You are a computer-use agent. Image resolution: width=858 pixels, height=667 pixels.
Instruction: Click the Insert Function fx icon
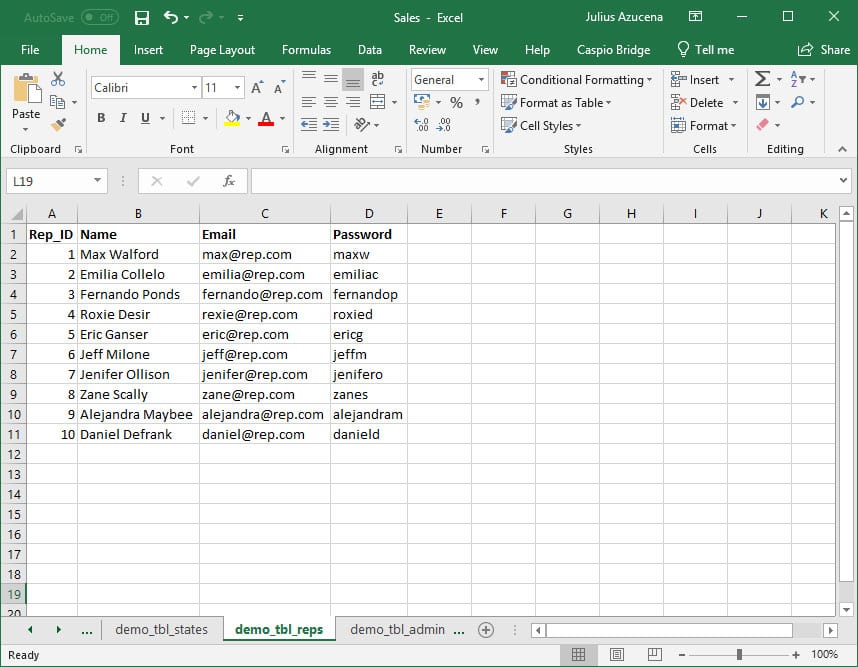point(229,181)
